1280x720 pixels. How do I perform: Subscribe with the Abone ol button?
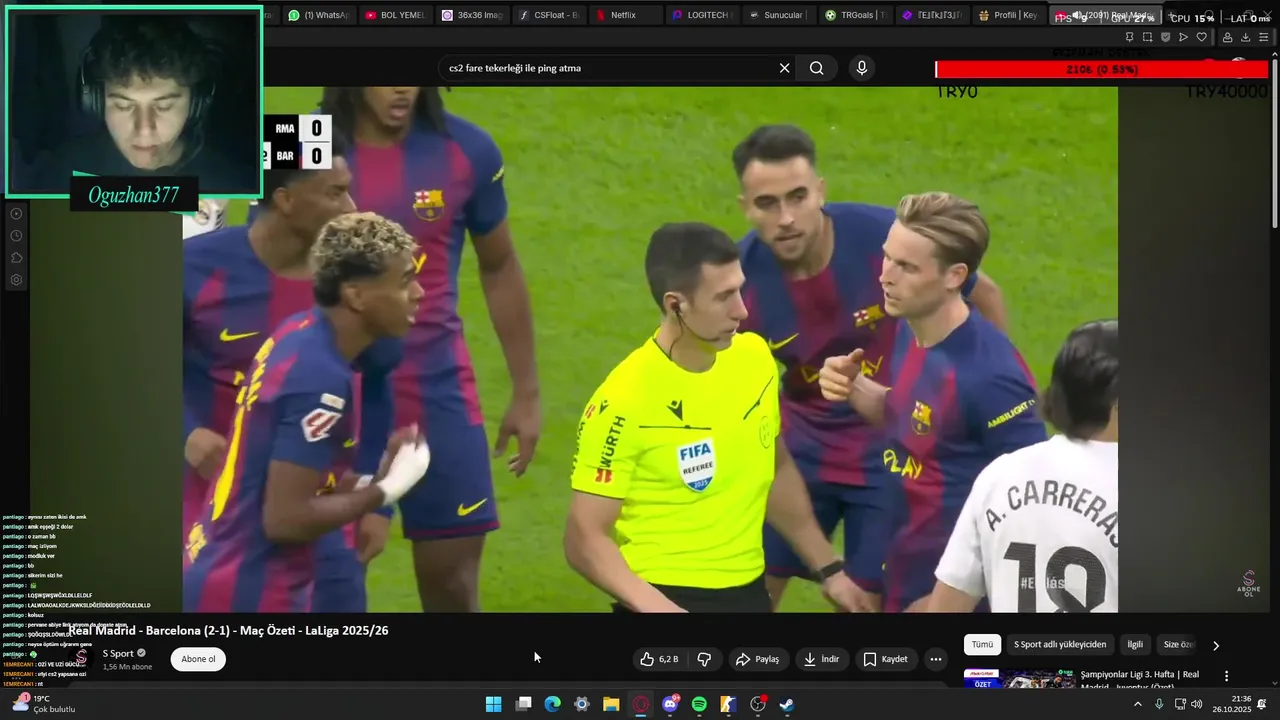[198, 659]
